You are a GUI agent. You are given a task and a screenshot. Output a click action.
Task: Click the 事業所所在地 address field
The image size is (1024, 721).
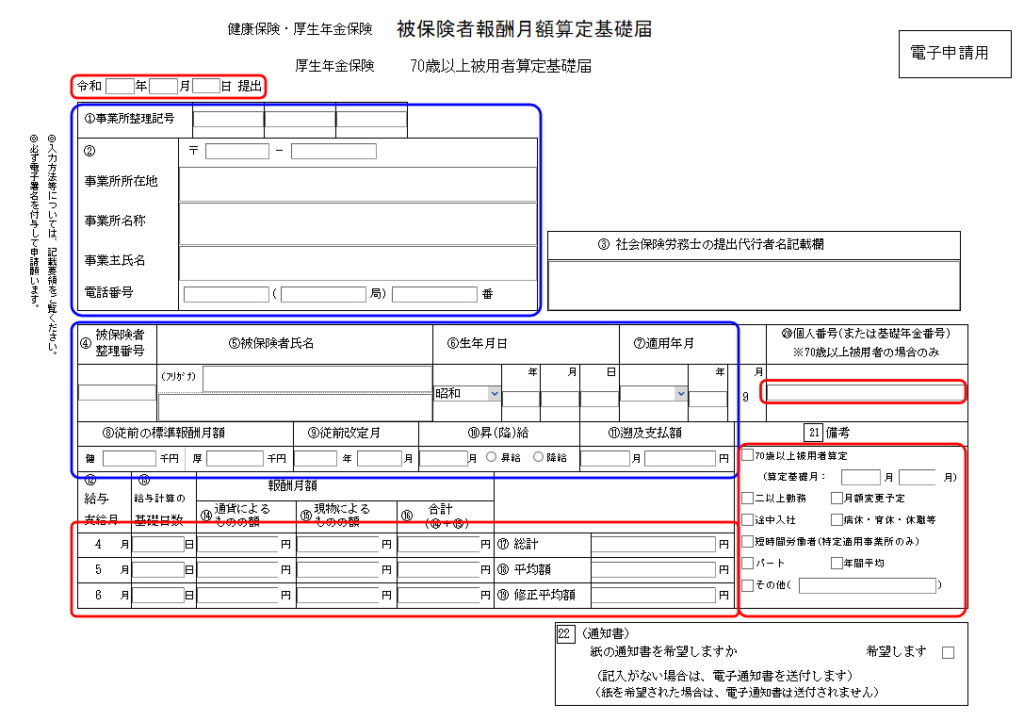tap(357, 184)
